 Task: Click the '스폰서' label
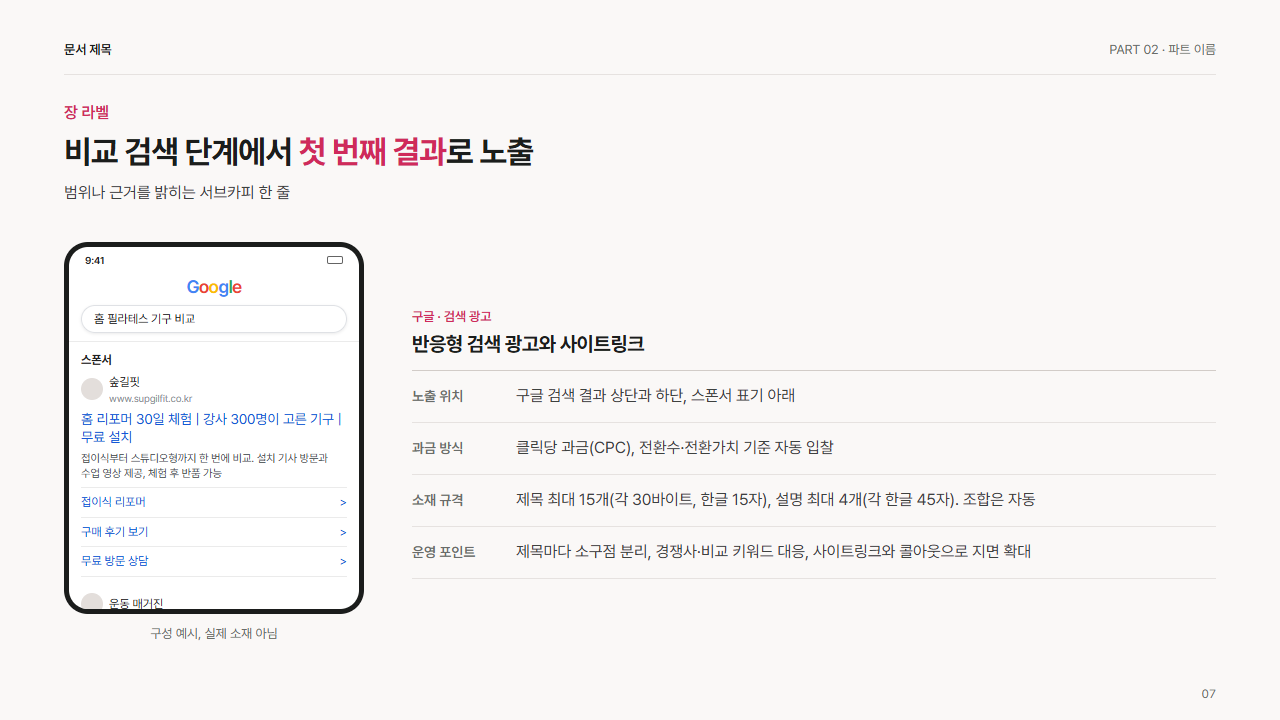click(96, 360)
